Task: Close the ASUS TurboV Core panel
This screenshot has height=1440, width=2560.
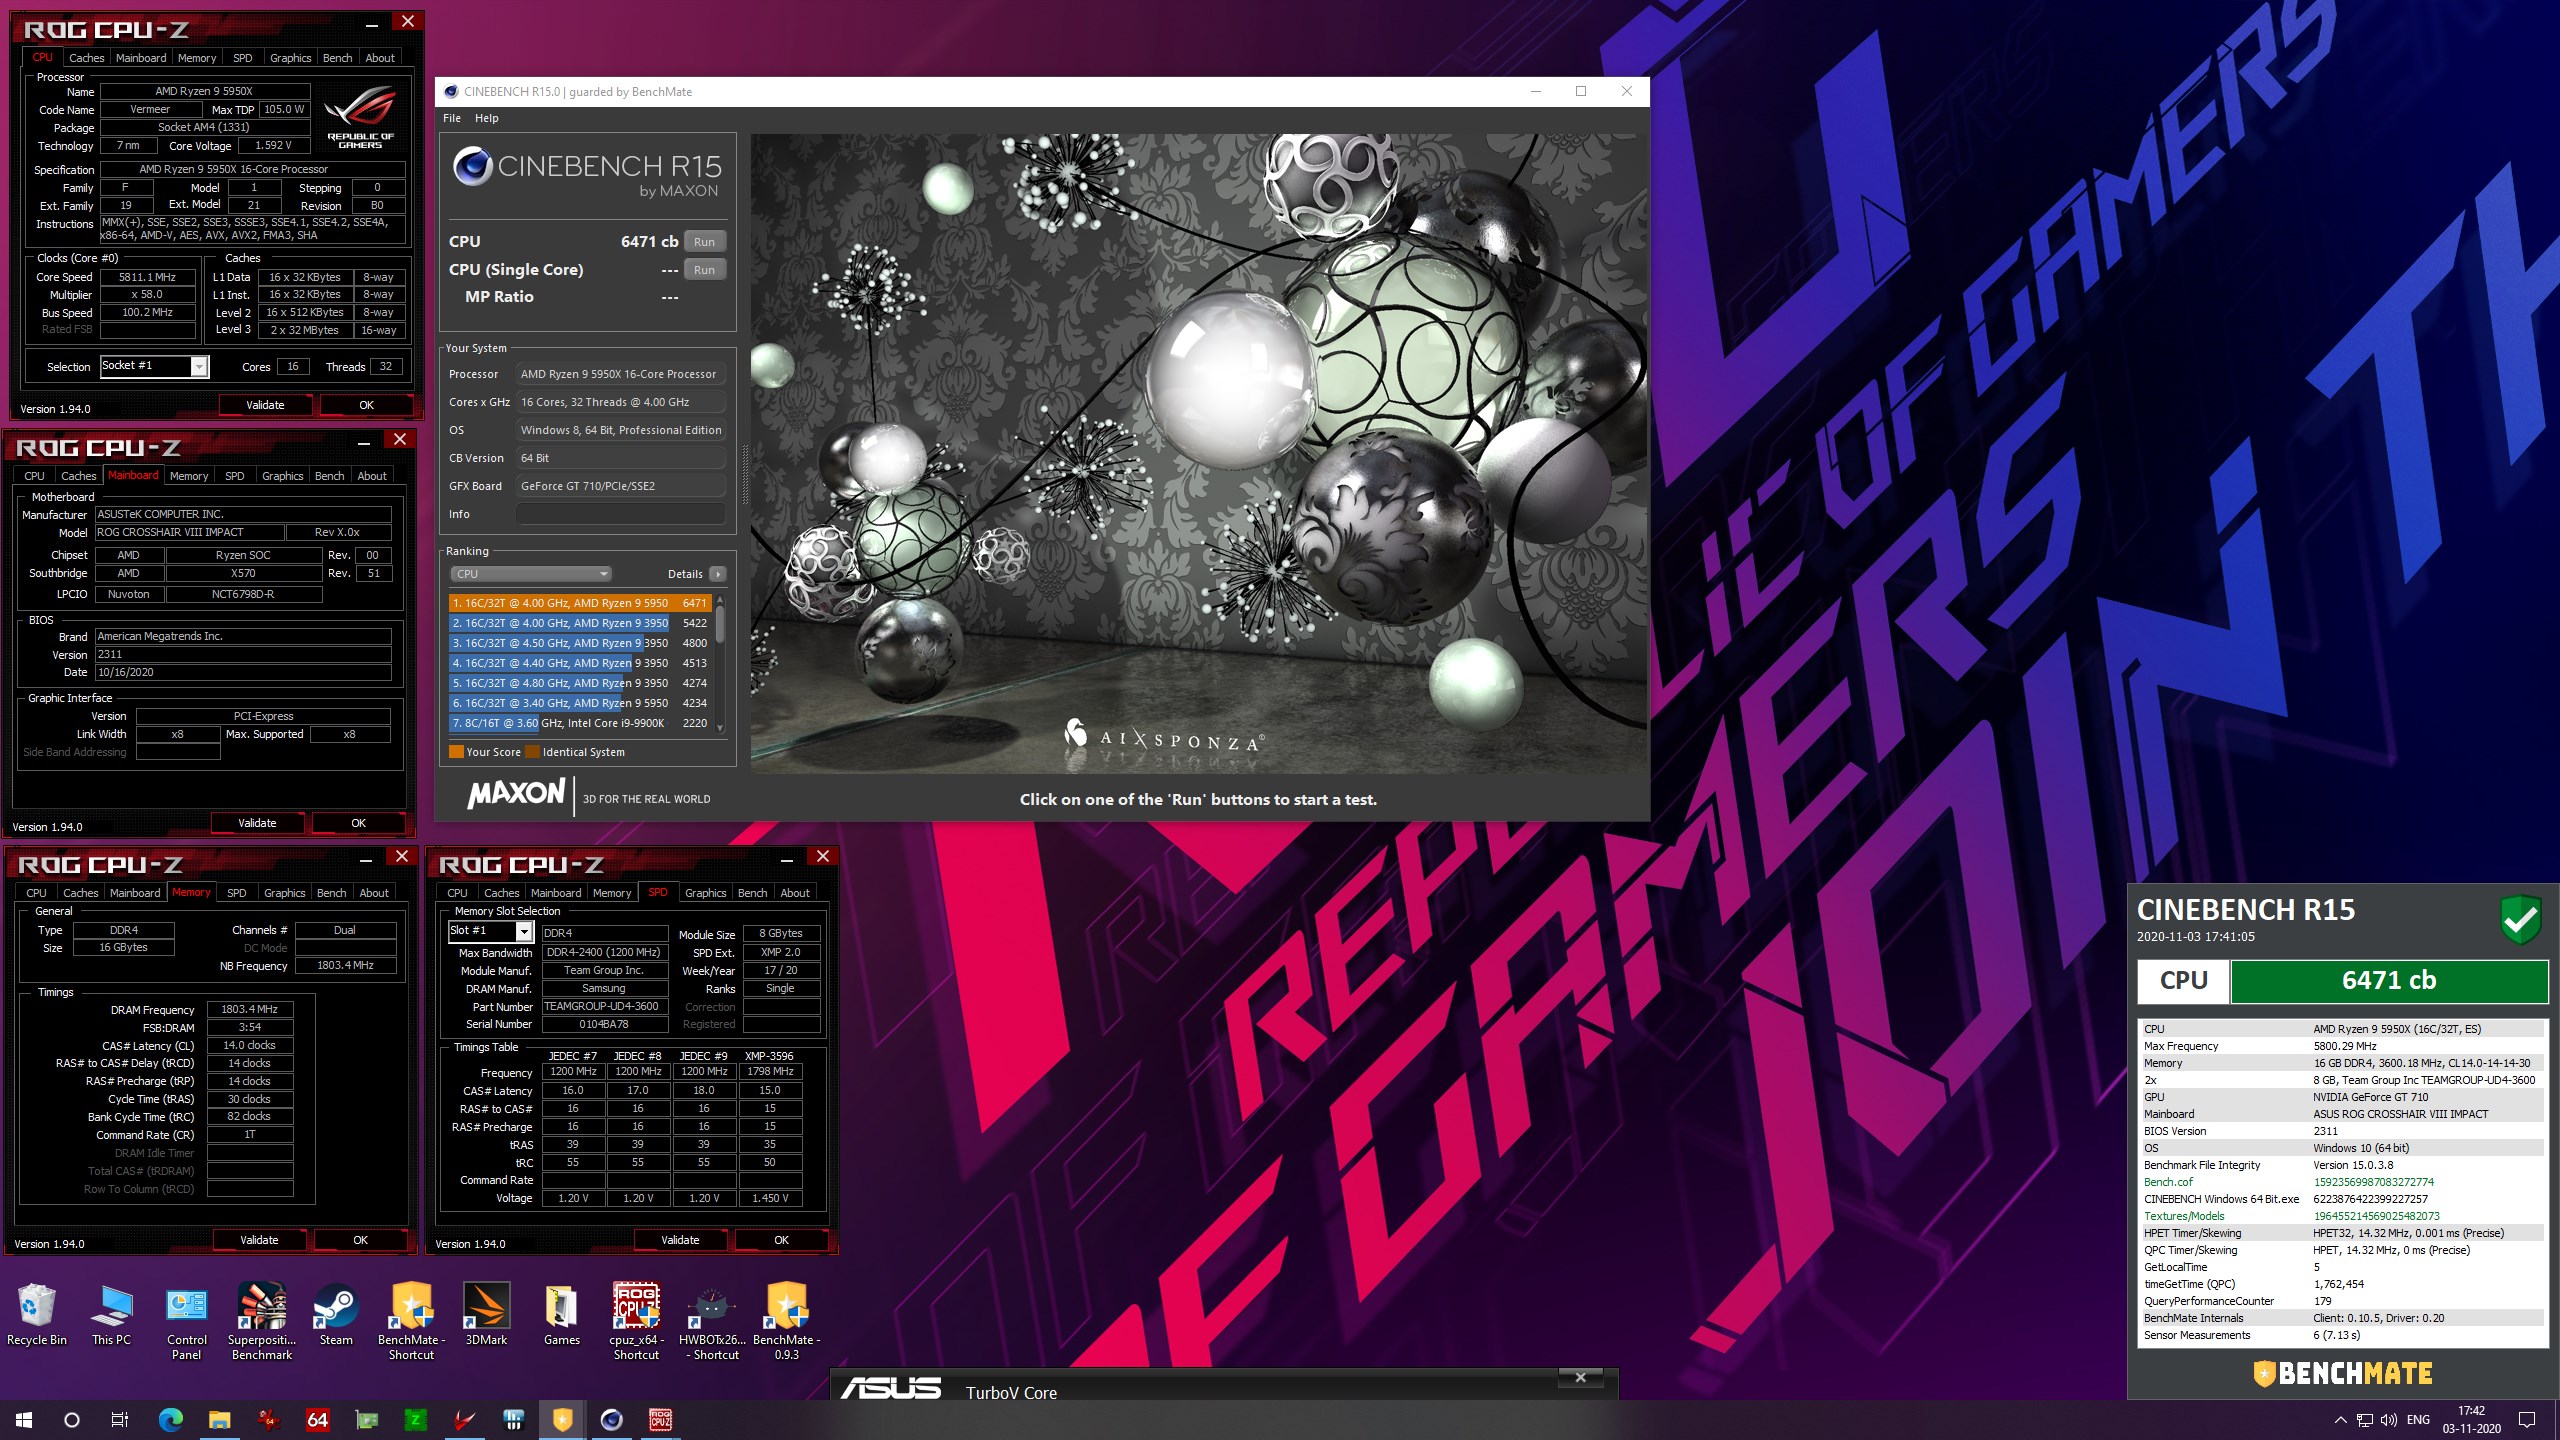Action: pyautogui.click(x=1580, y=1378)
